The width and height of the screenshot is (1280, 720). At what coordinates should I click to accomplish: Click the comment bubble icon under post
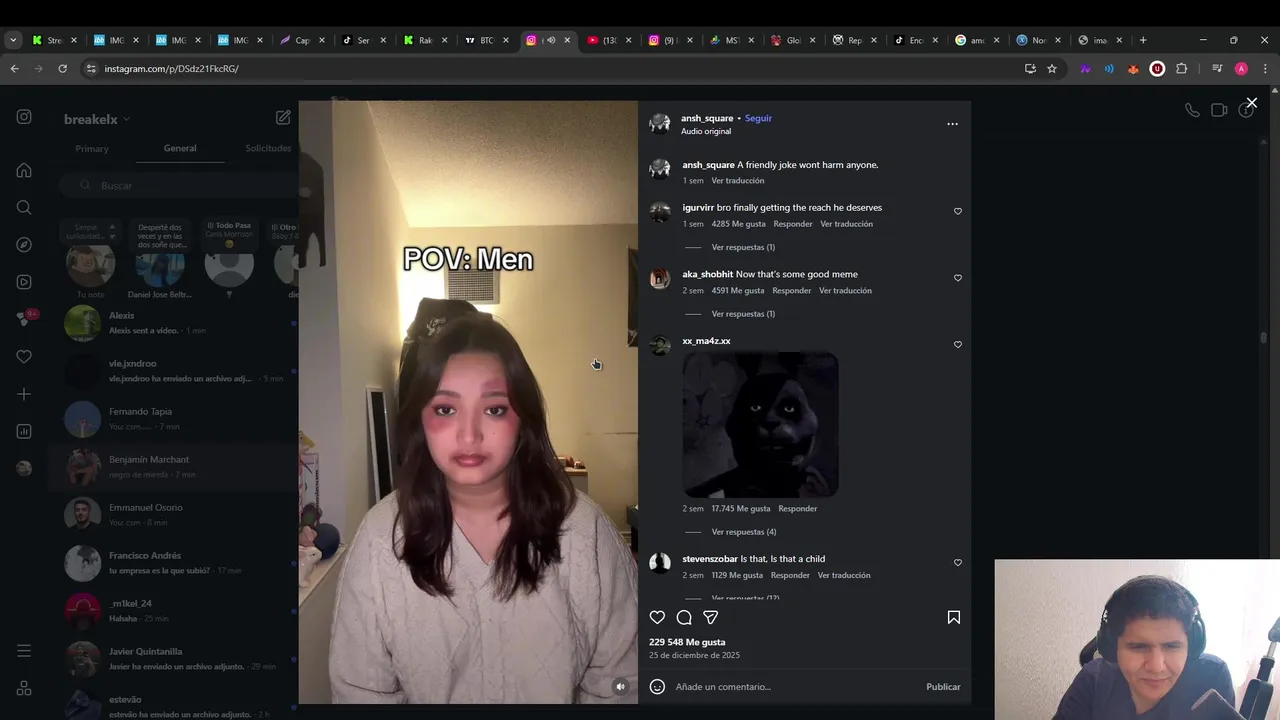(x=684, y=618)
